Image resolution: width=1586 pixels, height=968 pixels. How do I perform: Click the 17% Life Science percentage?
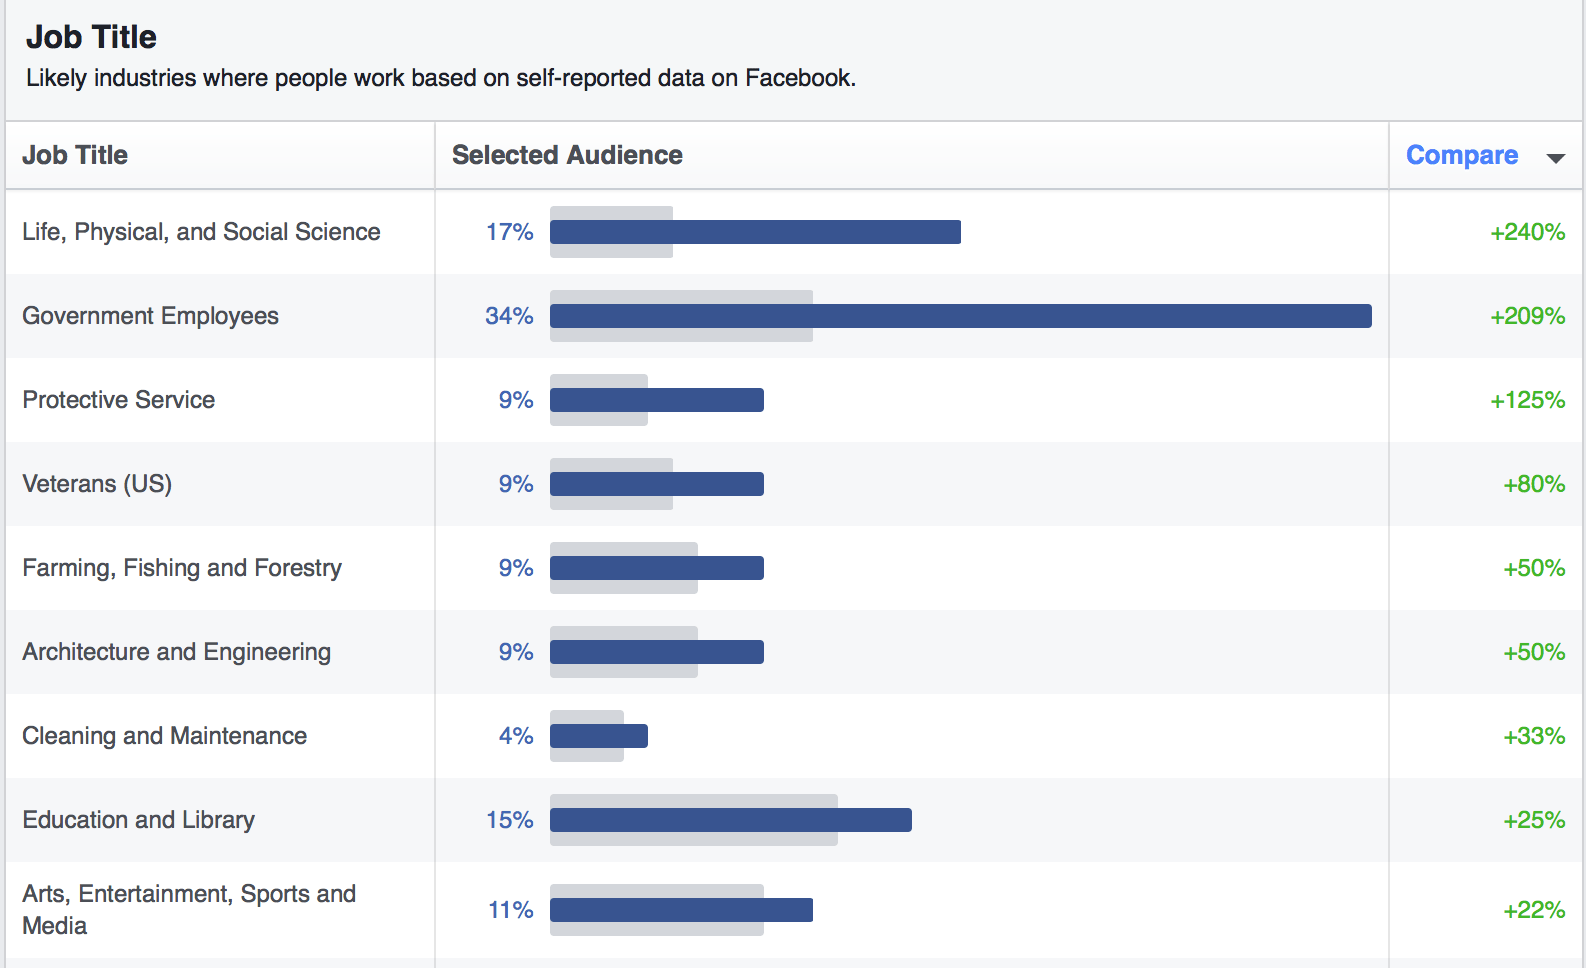click(x=510, y=232)
